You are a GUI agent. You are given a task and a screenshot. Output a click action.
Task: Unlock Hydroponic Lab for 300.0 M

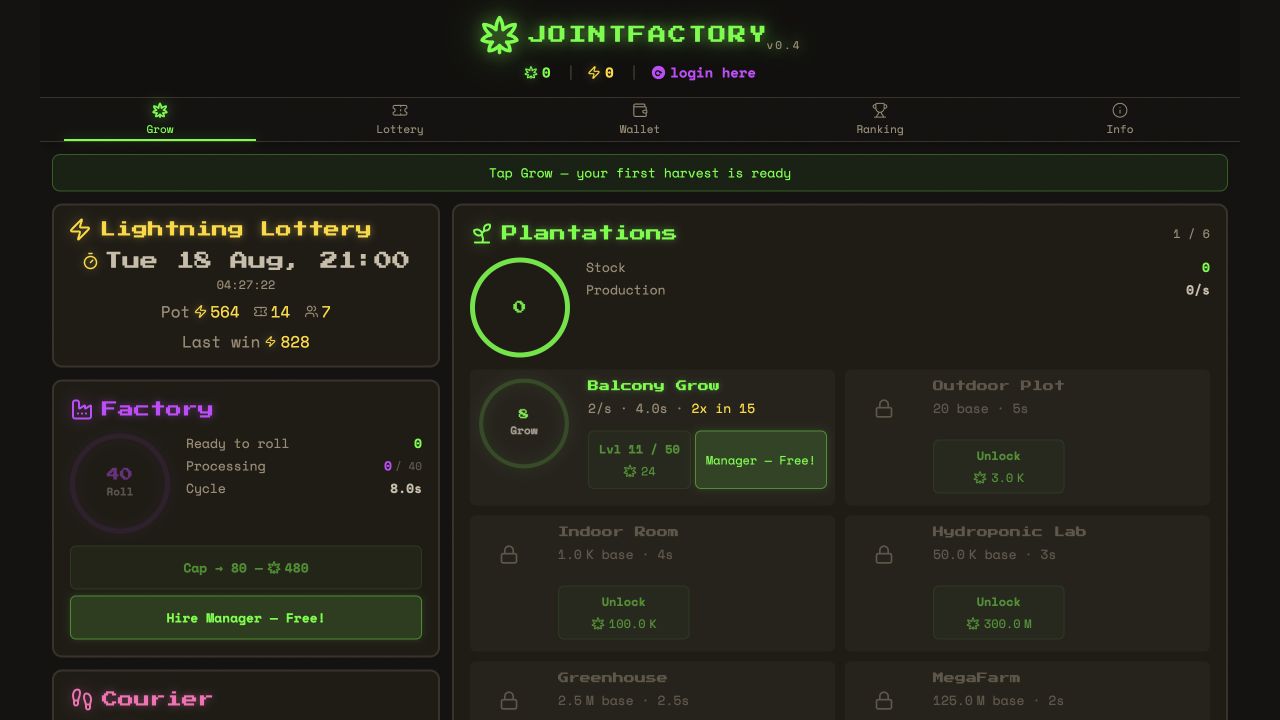(x=998, y=613)
